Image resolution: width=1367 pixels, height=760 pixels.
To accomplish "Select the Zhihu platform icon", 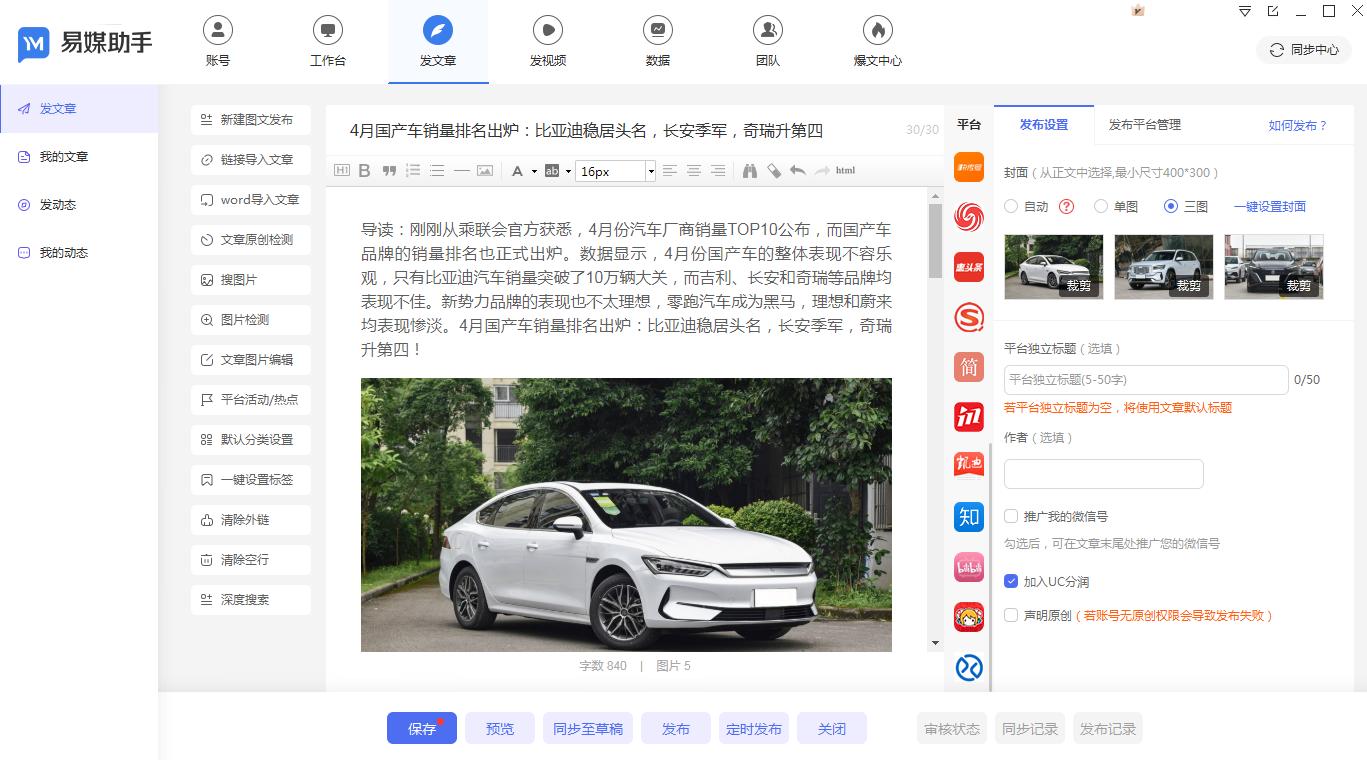I will (968, 516).
